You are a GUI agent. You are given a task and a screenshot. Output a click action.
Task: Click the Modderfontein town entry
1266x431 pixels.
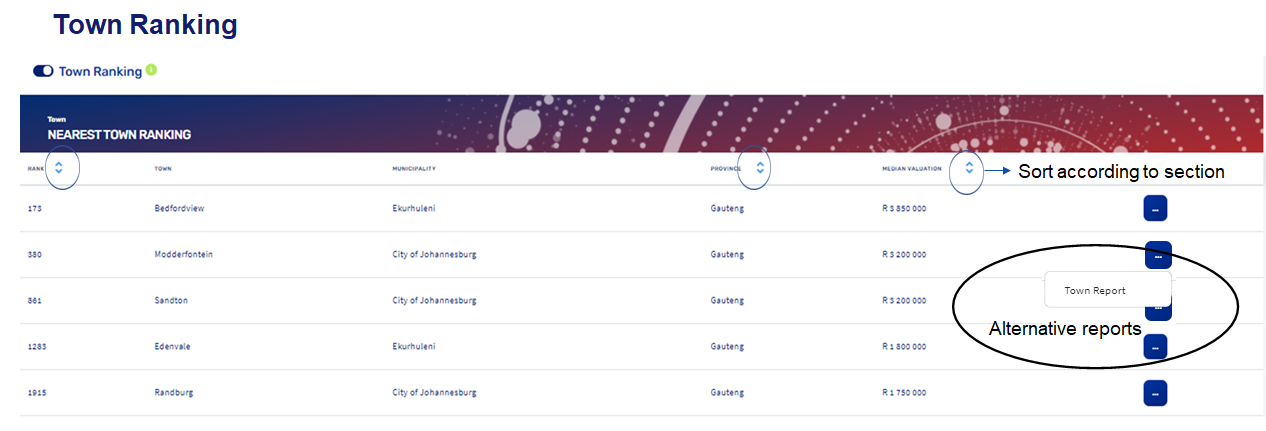click(183, 255)
